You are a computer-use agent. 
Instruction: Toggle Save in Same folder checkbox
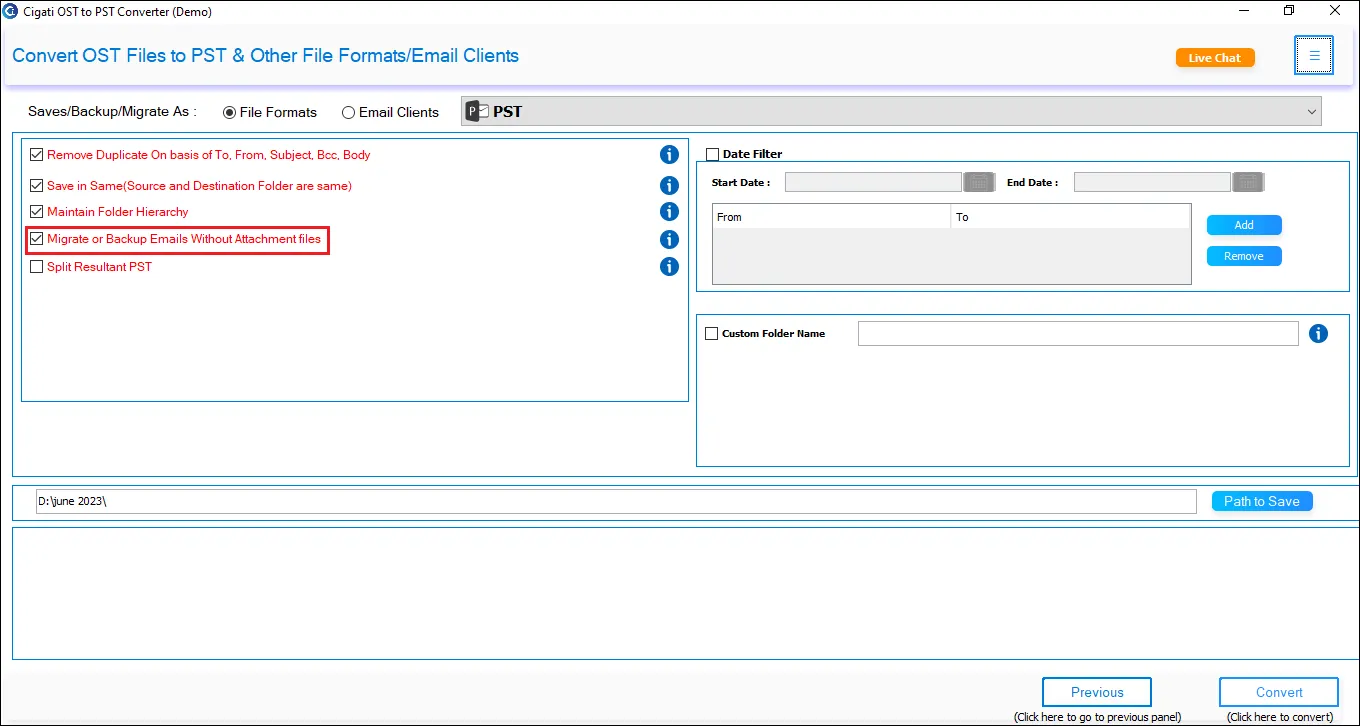click(37, 185)
